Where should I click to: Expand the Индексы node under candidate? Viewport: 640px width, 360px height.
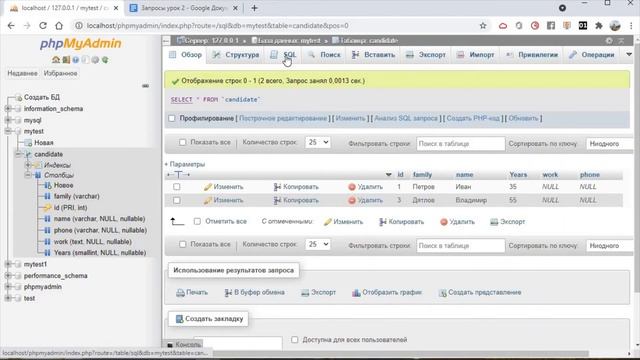click(28, 165)
